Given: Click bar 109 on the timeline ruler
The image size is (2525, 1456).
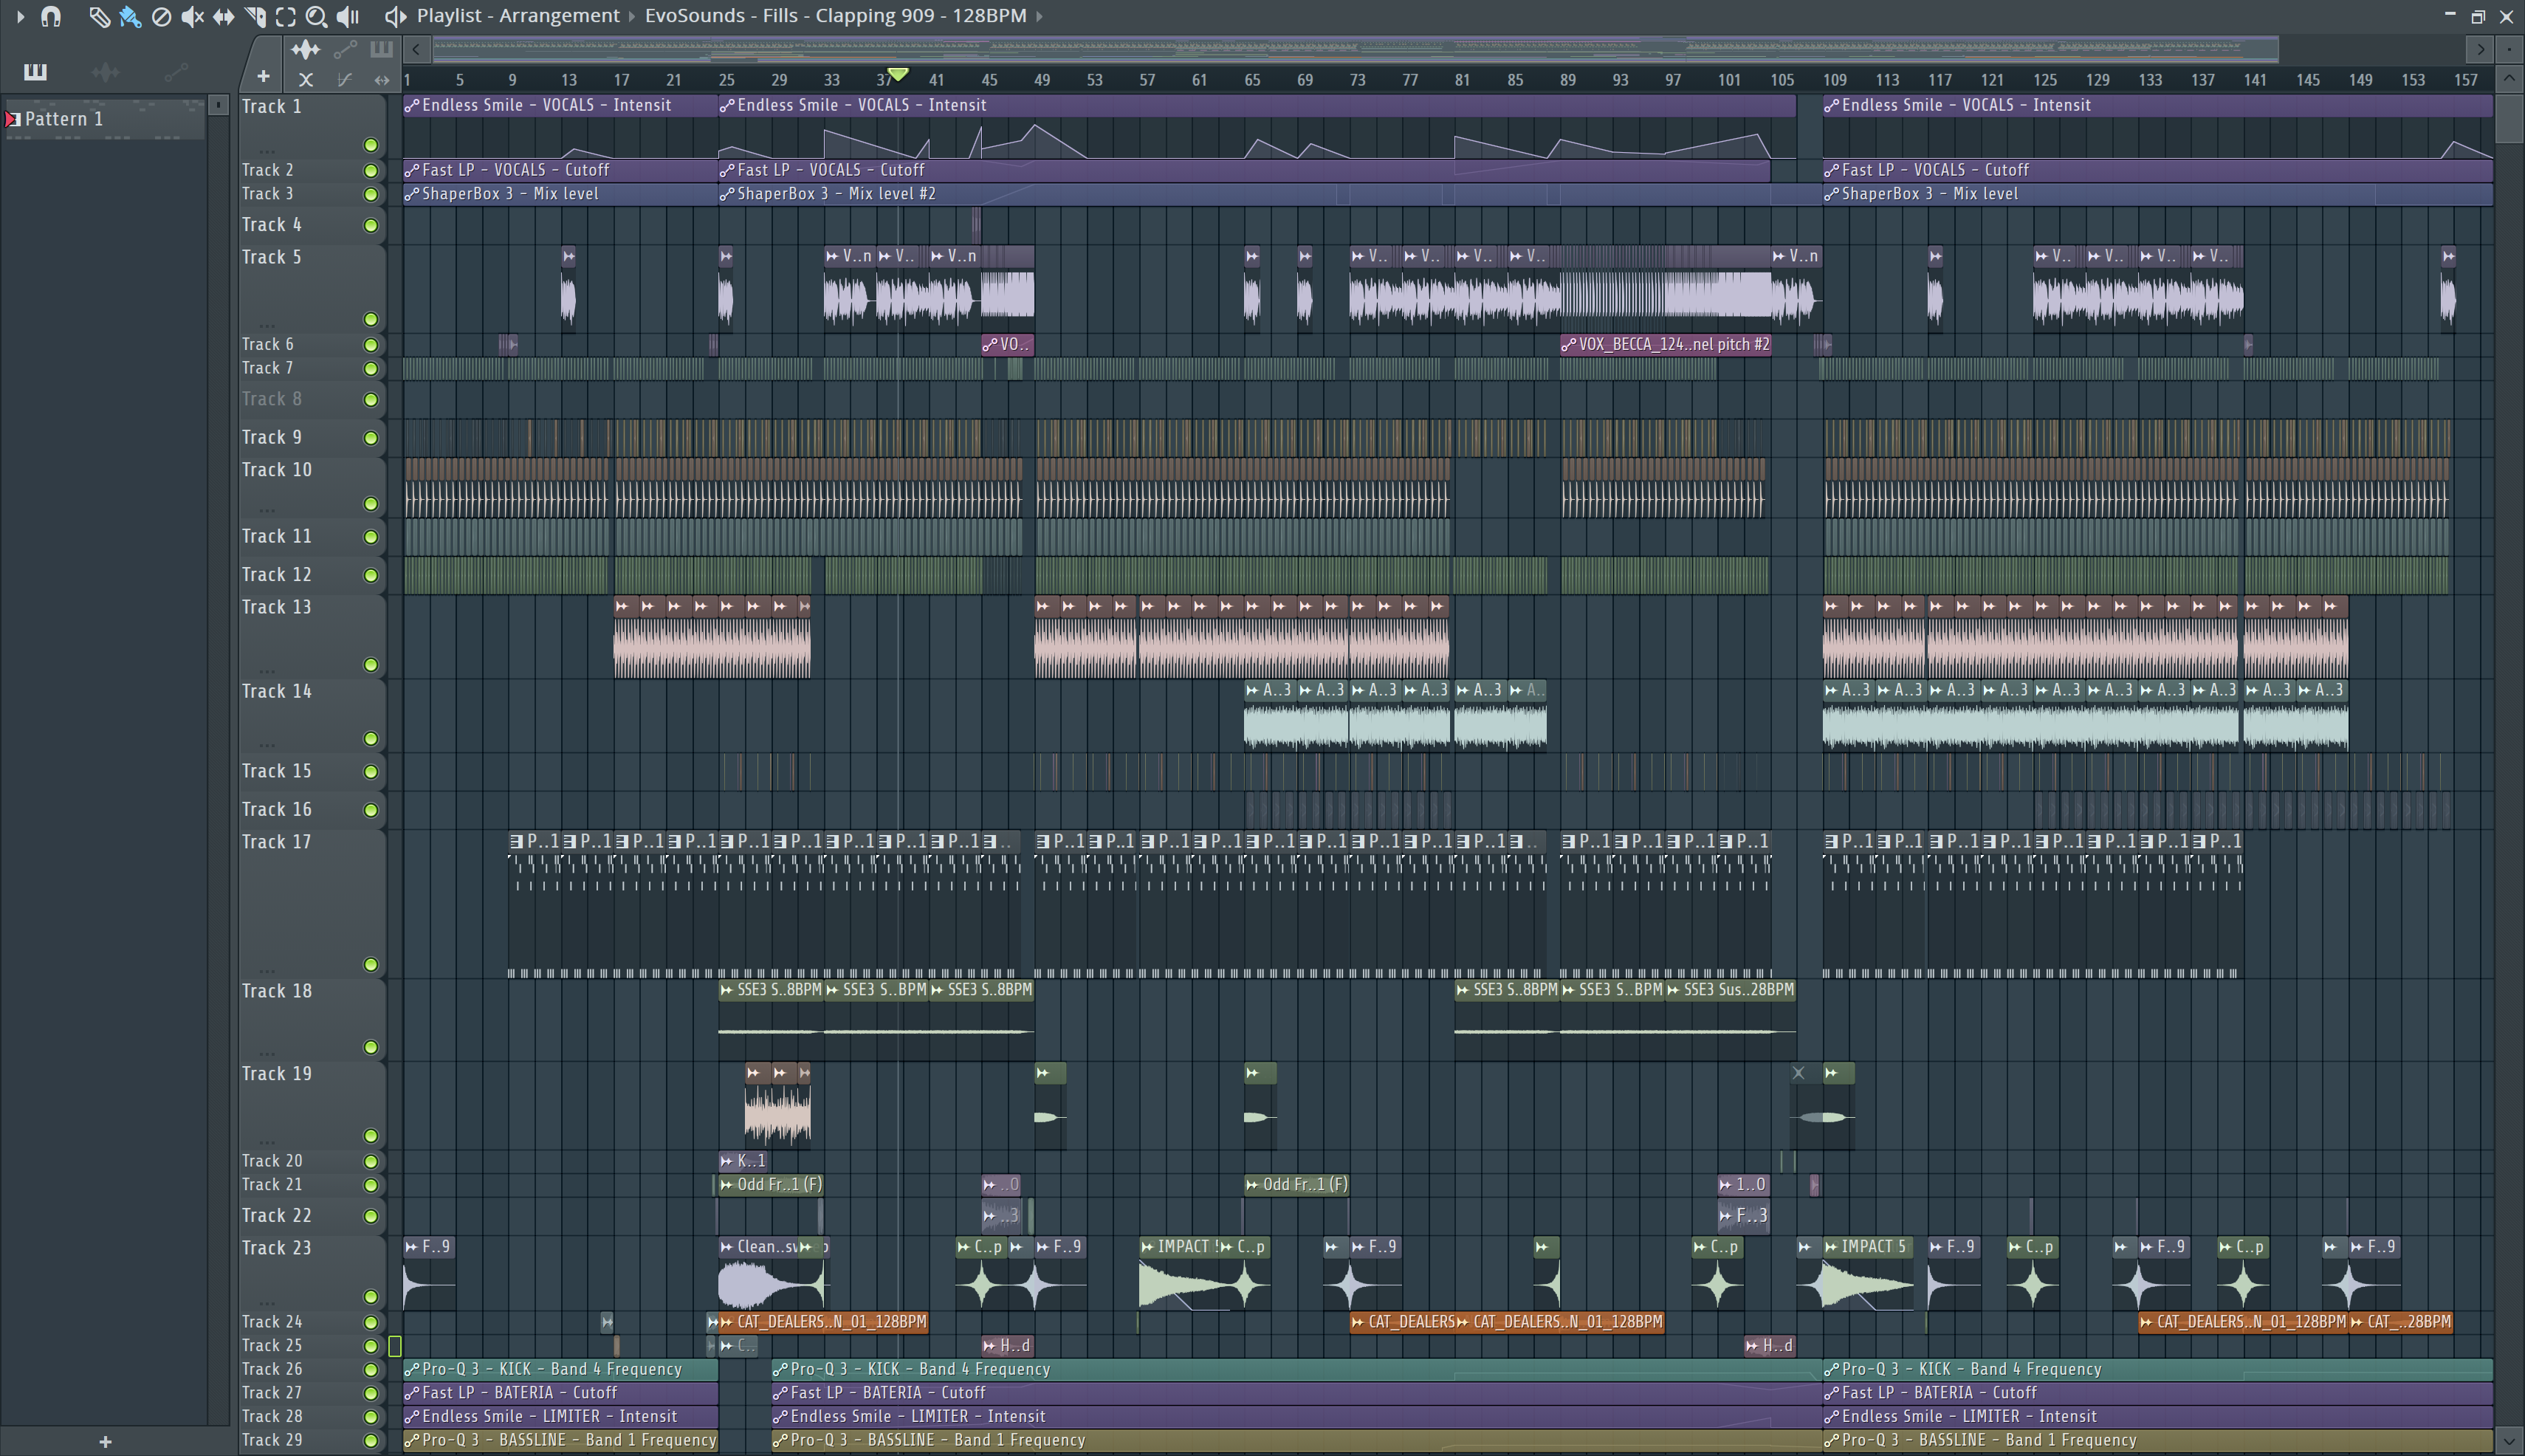Looking at the screenshot, I should coord(1834,80).
